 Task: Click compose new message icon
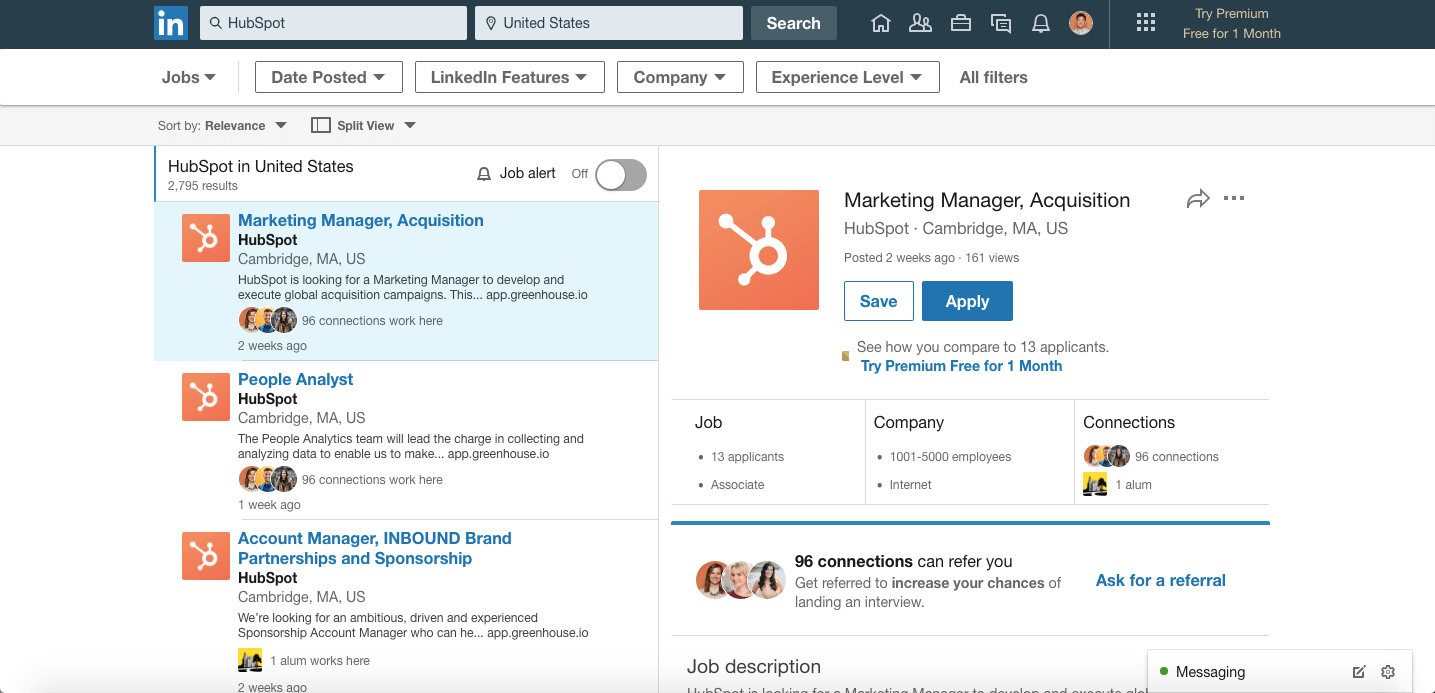point(1359,672)
